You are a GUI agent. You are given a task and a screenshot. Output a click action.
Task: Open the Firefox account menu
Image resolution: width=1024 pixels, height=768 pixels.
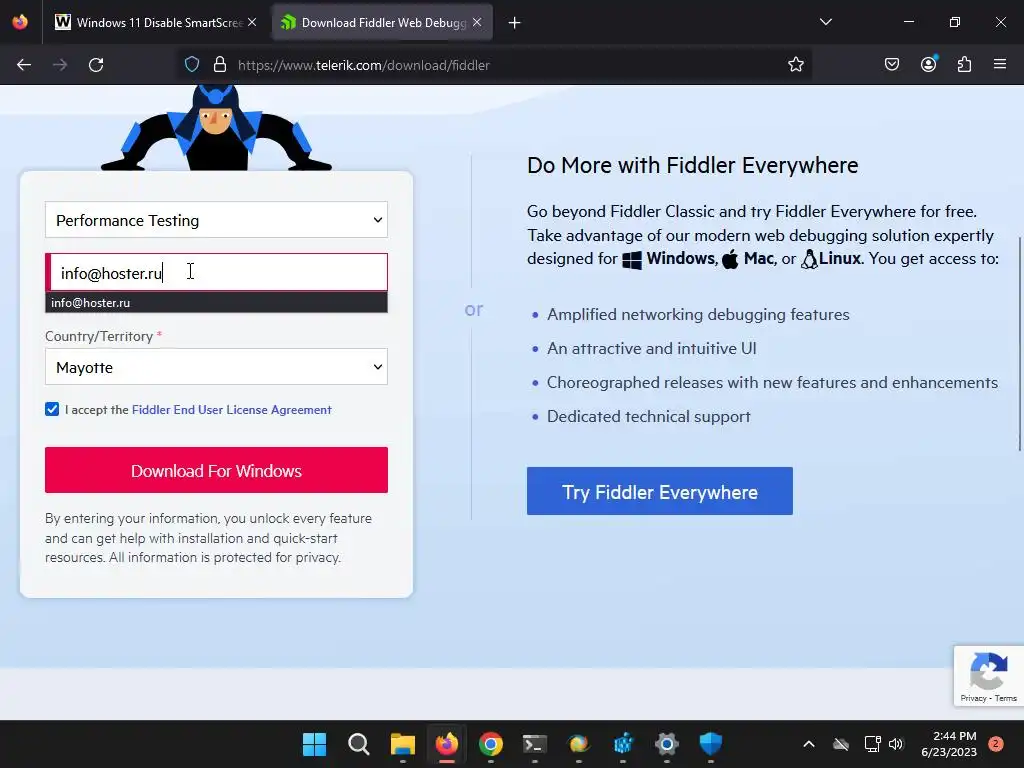click(x=929, y=65)
